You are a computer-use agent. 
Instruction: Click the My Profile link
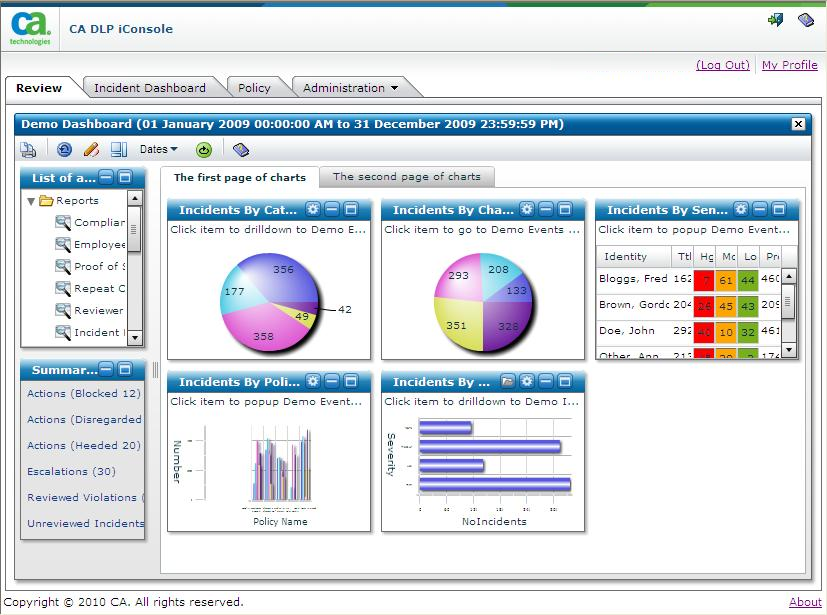tap(790, 65)
